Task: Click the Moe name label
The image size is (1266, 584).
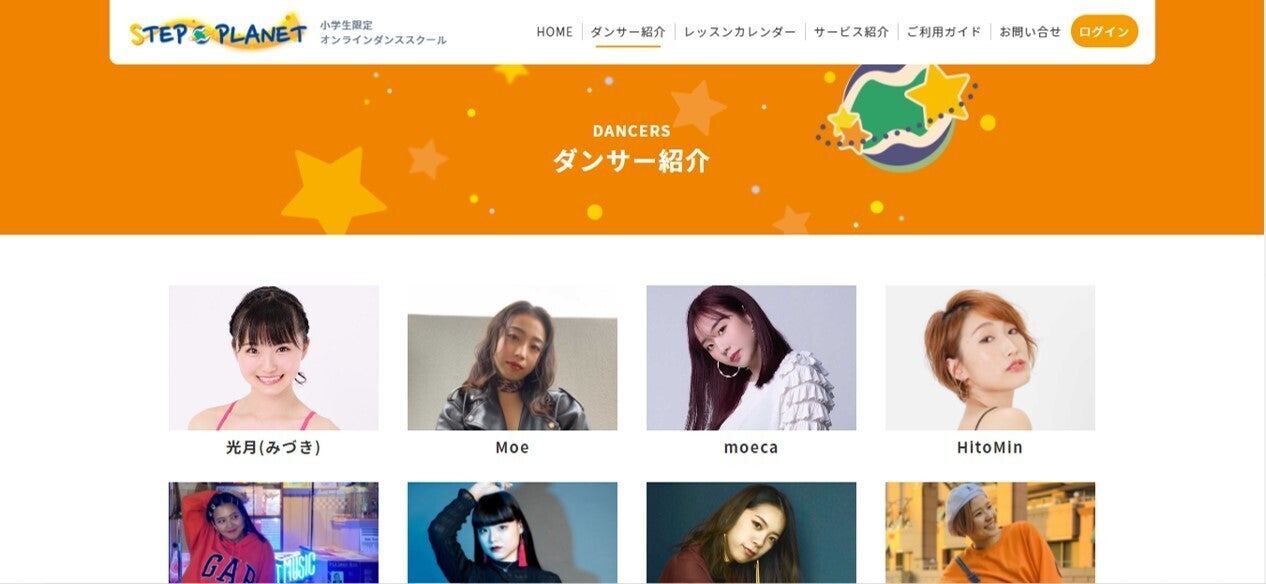Action: 512,447
